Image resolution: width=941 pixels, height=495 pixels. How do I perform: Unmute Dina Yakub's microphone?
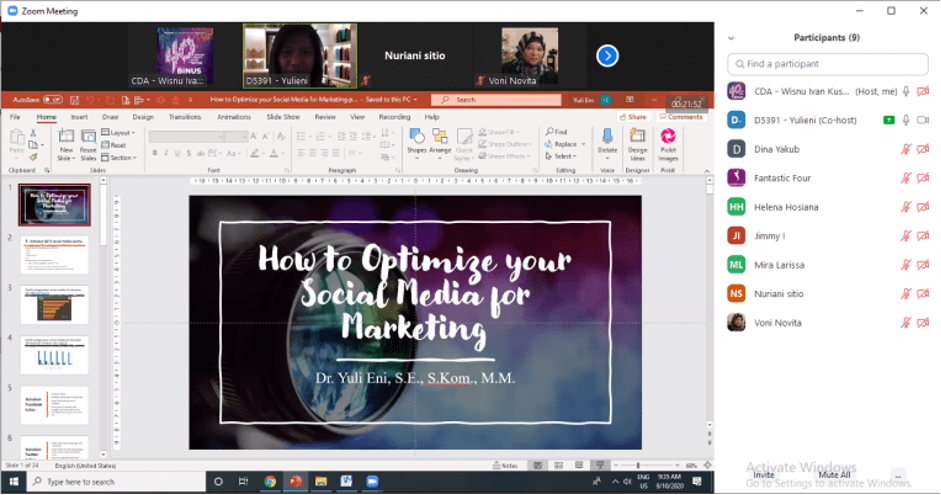click(x=906, y=149)
